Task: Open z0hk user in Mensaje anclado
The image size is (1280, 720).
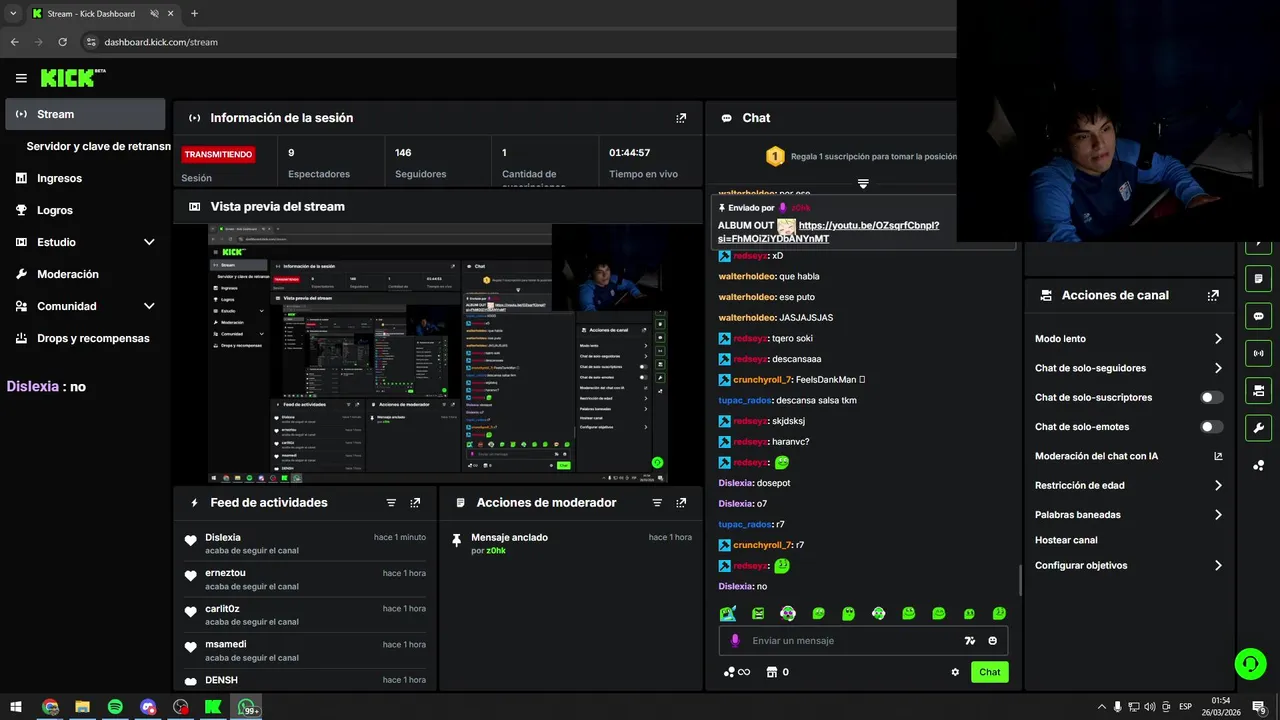Action: point(496,551)
